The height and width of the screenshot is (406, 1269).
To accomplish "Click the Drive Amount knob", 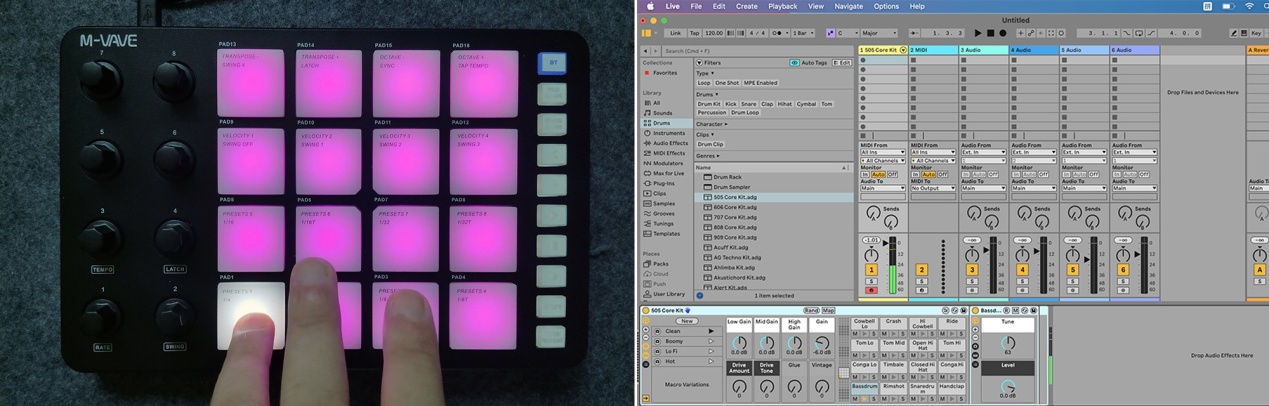I will pos(738,386).
